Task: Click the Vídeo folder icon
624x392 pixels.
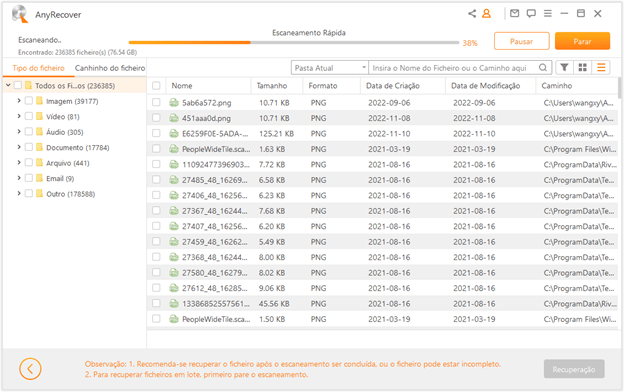Action: click(39, 116)
